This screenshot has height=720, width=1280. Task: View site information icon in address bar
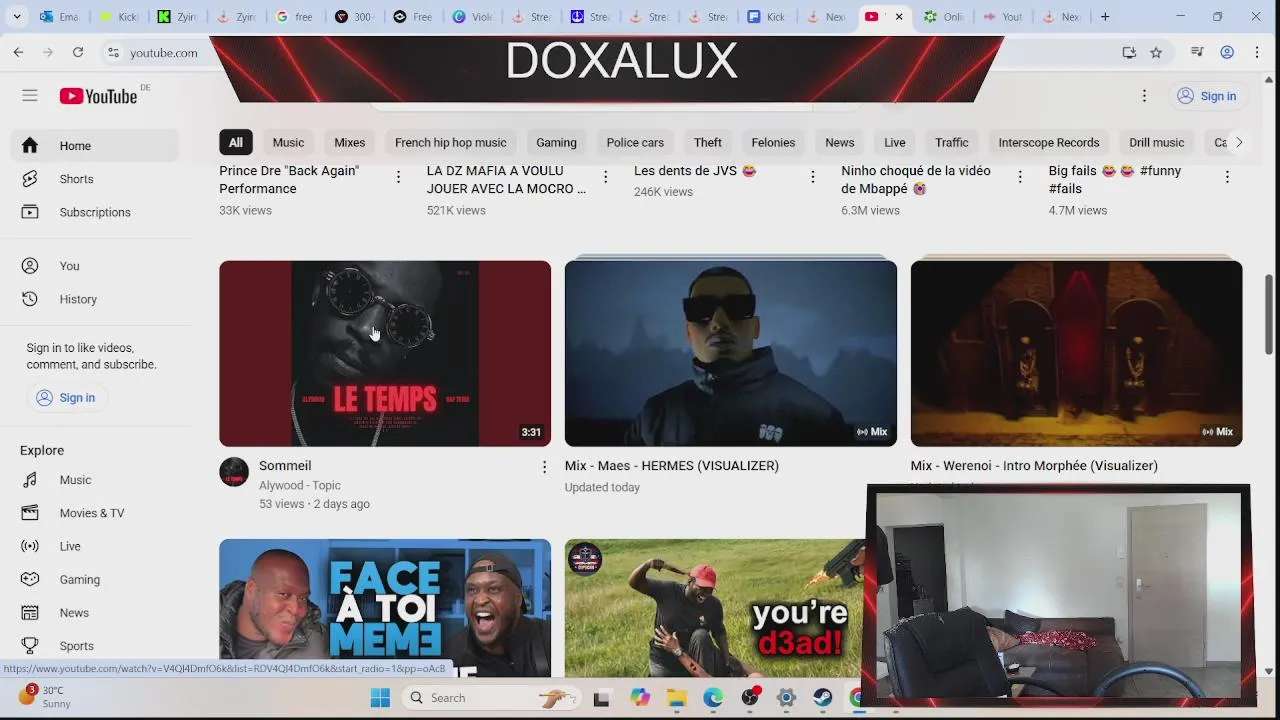(x=114, y=52)
